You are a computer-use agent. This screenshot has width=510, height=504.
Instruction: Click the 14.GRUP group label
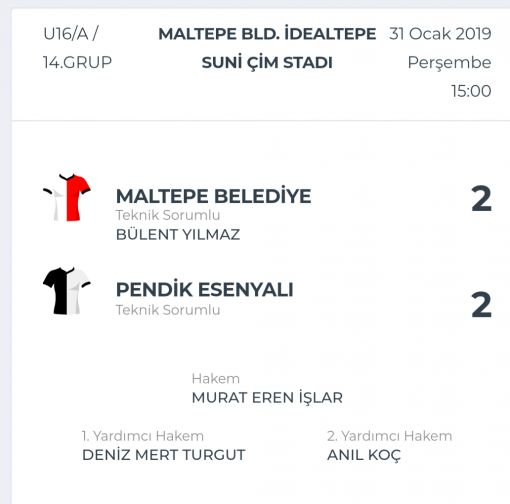pyautogui.click(x=77, y=62)
